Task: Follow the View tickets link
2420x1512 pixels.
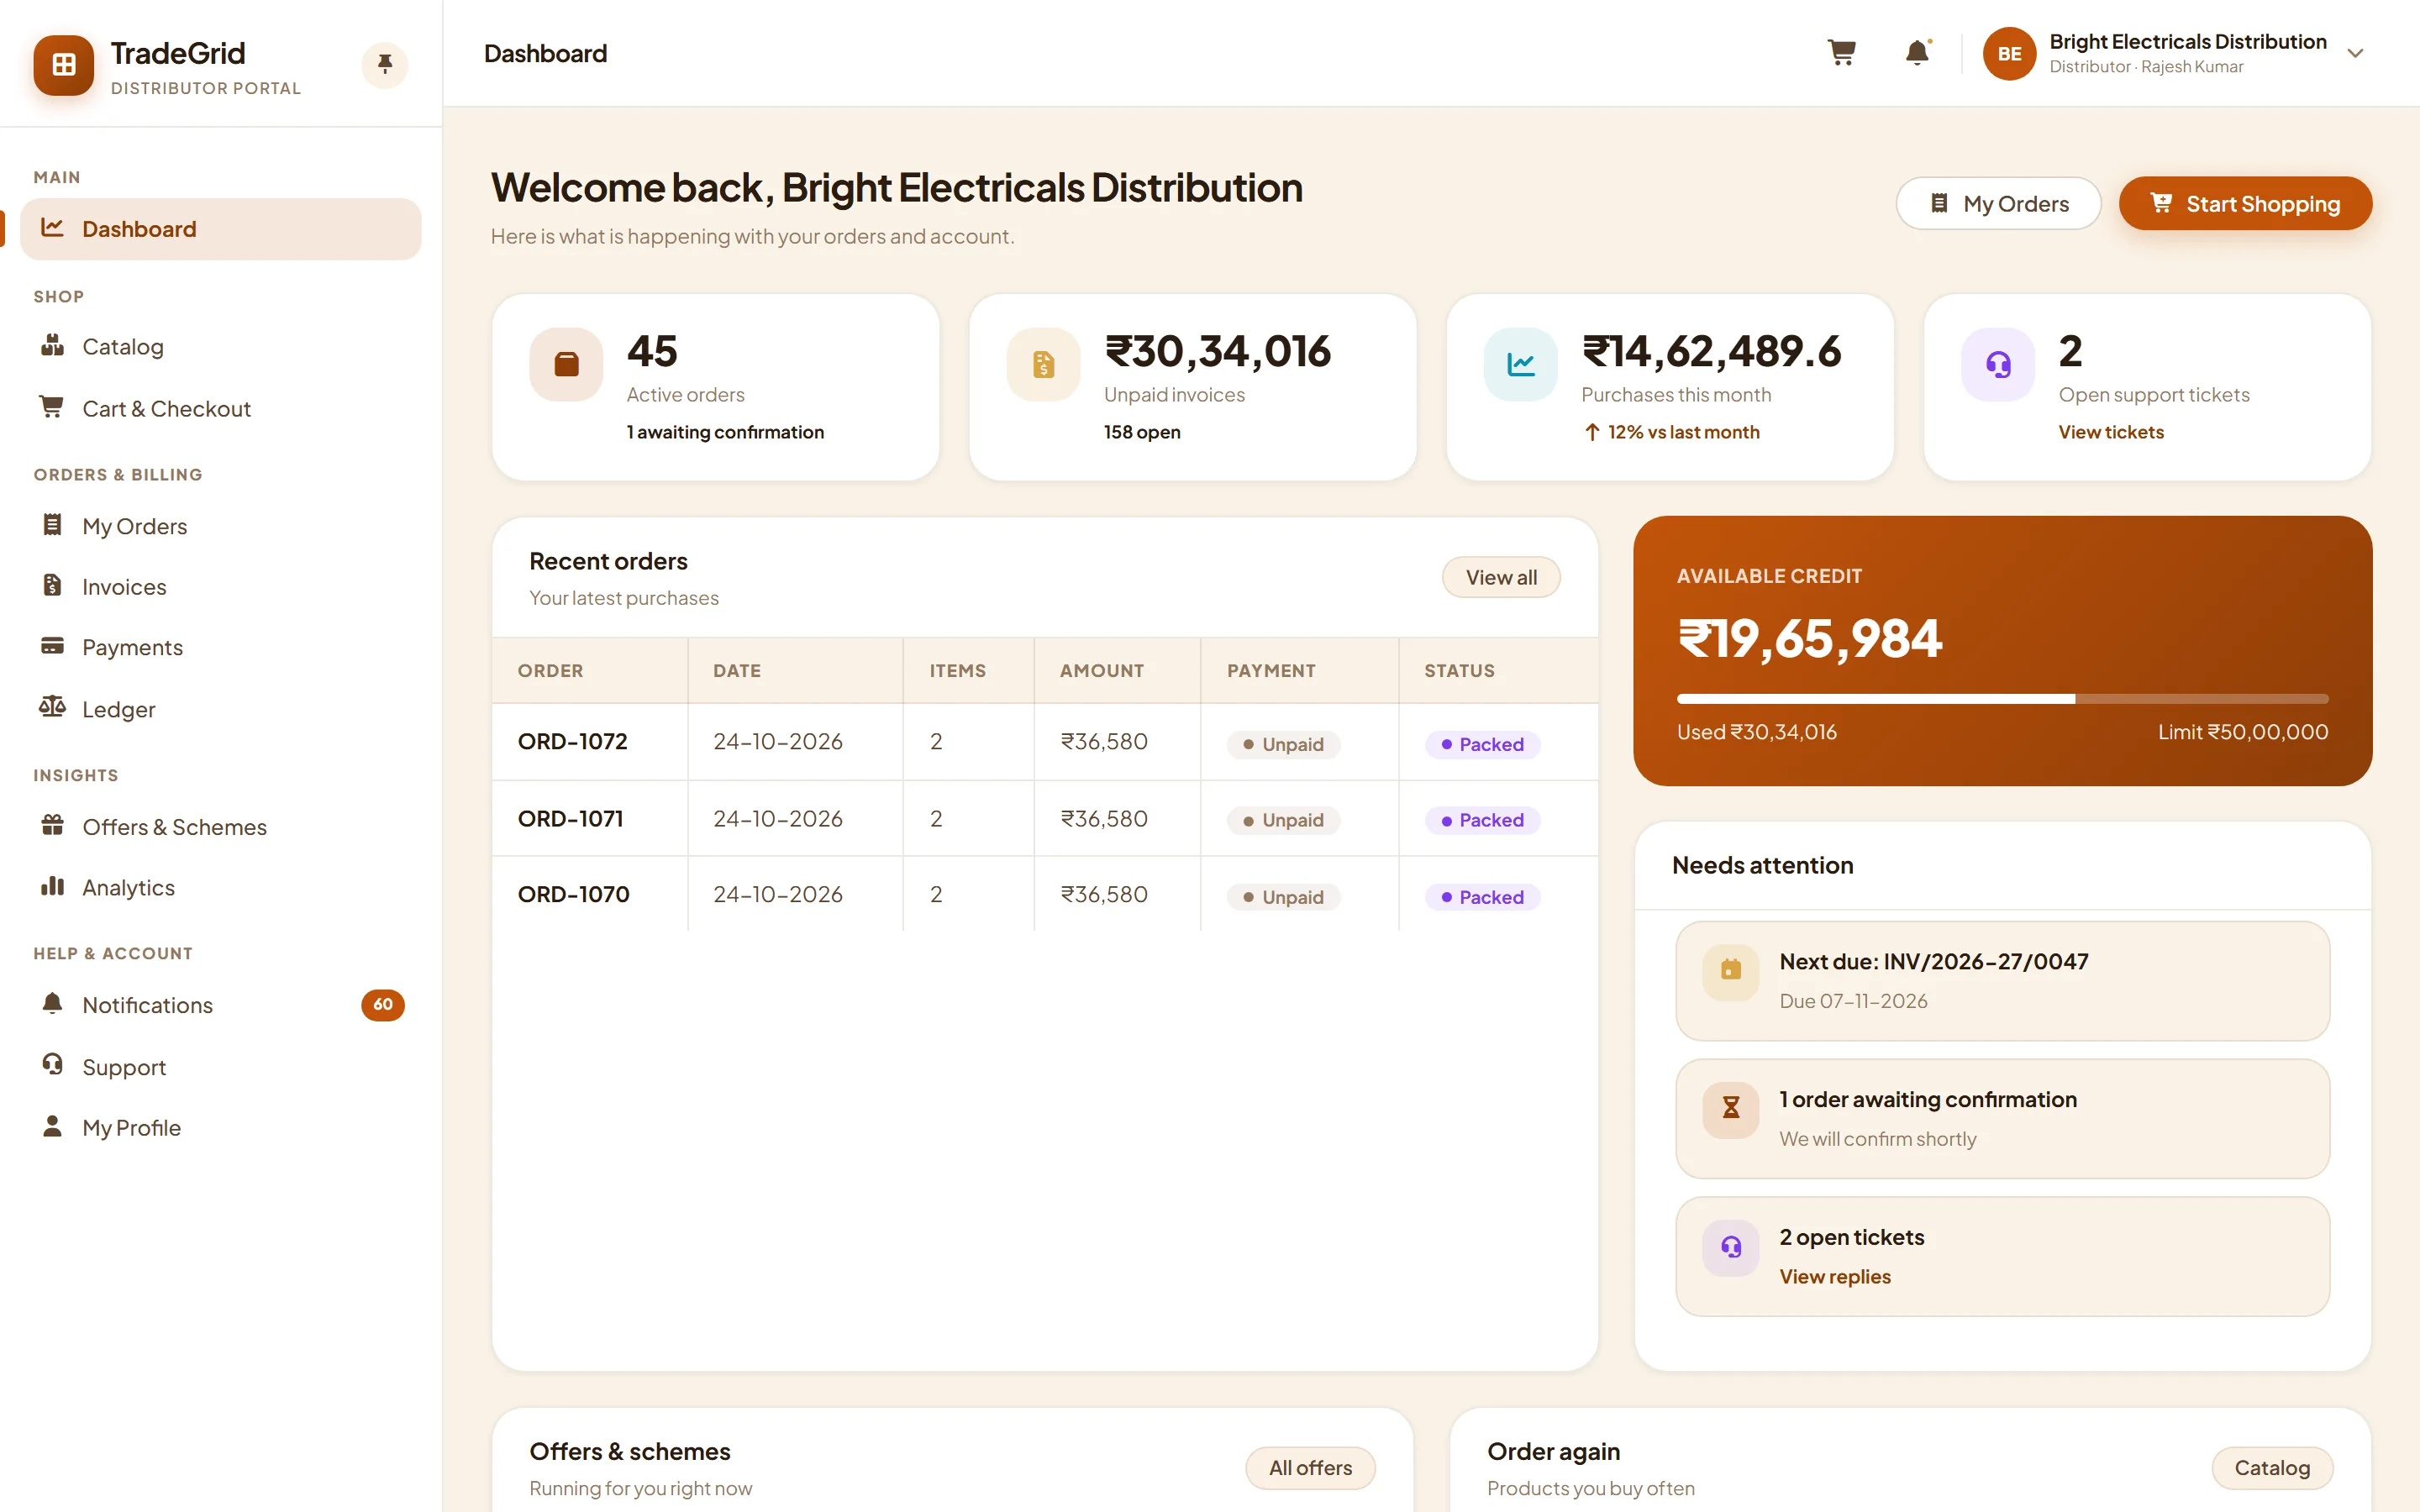Action: [x=2111, y=432]
